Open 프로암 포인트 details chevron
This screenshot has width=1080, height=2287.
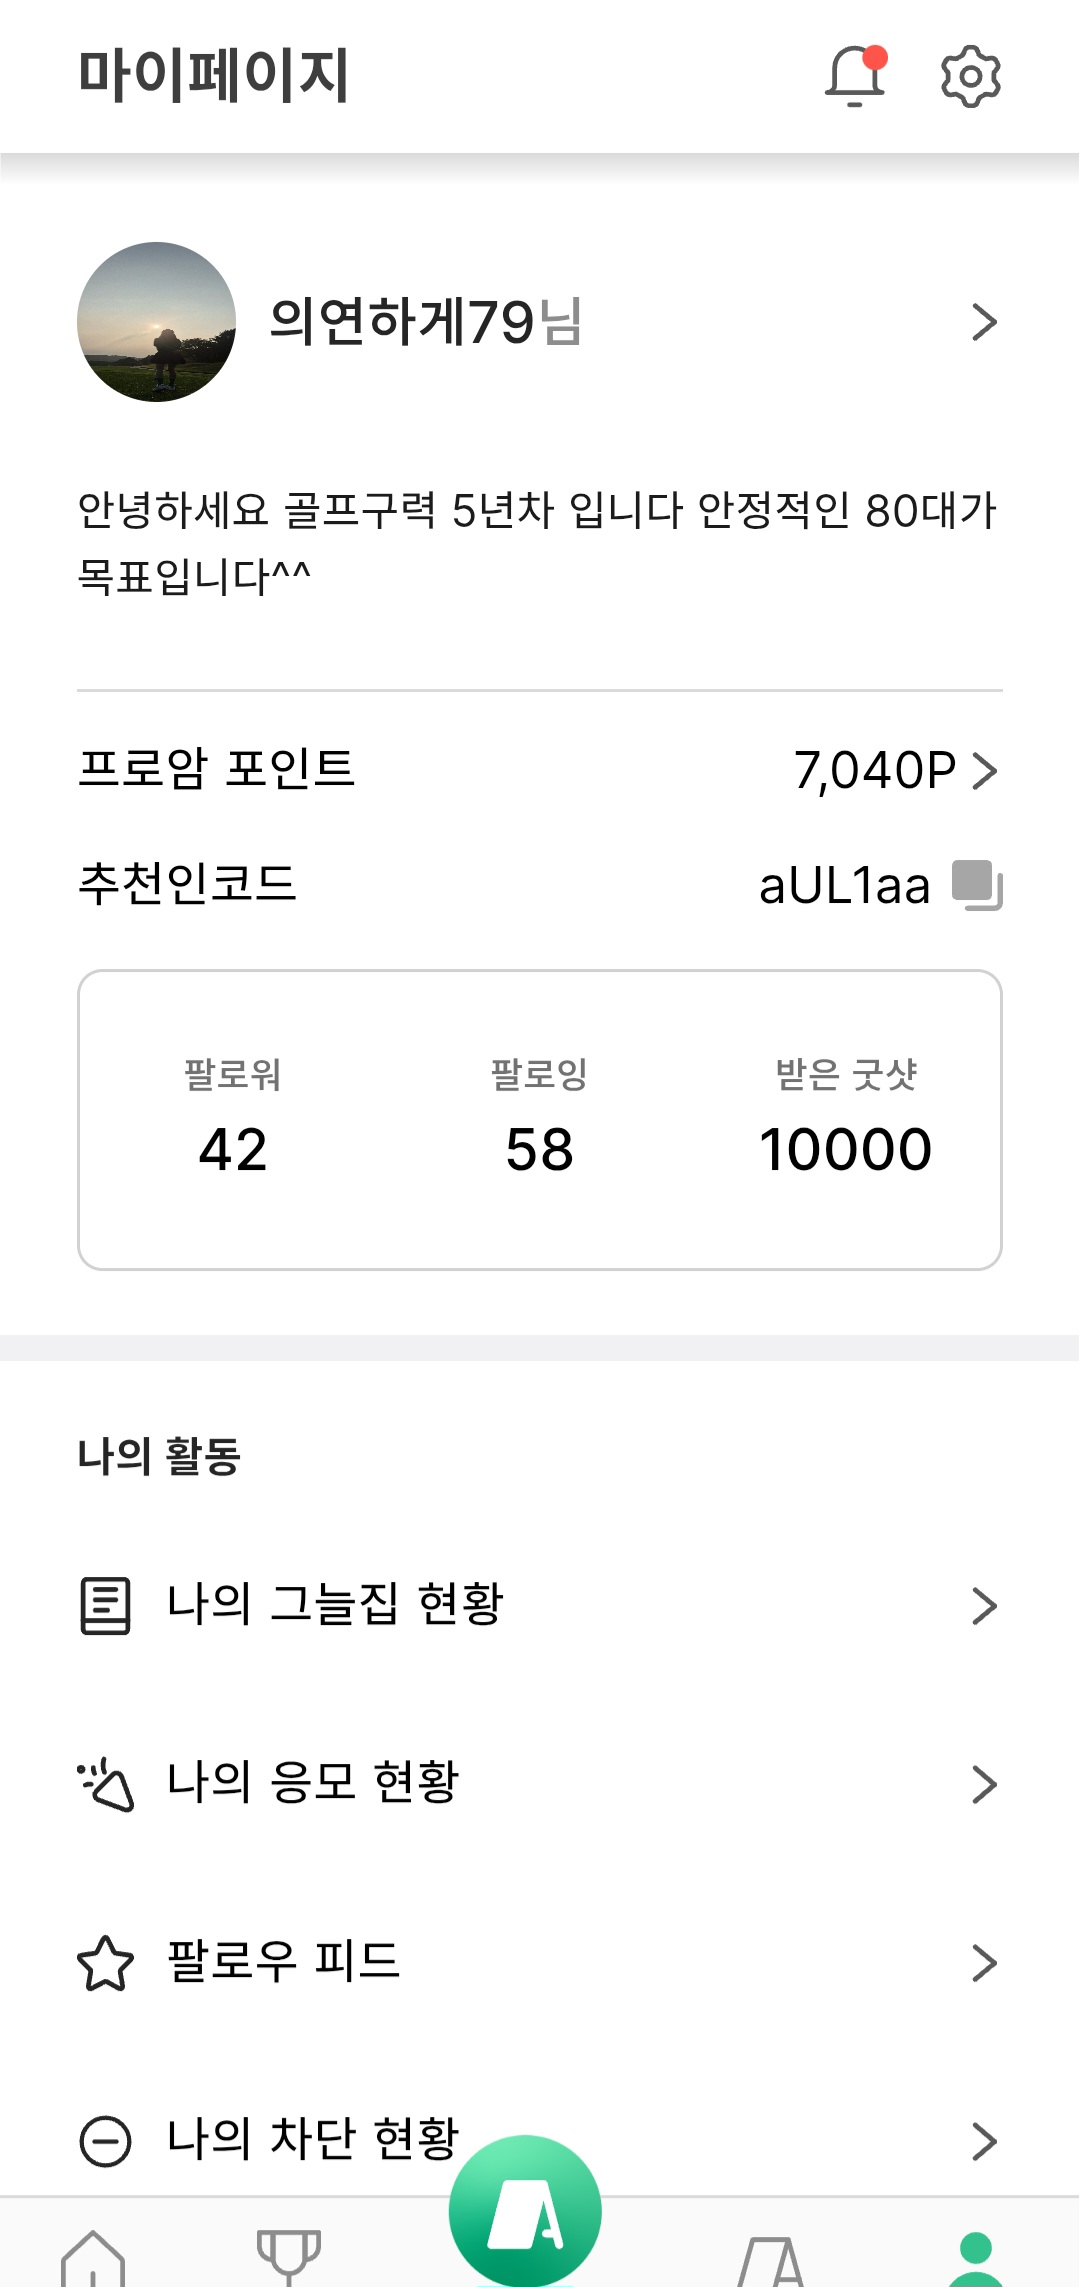click(985, 771)
